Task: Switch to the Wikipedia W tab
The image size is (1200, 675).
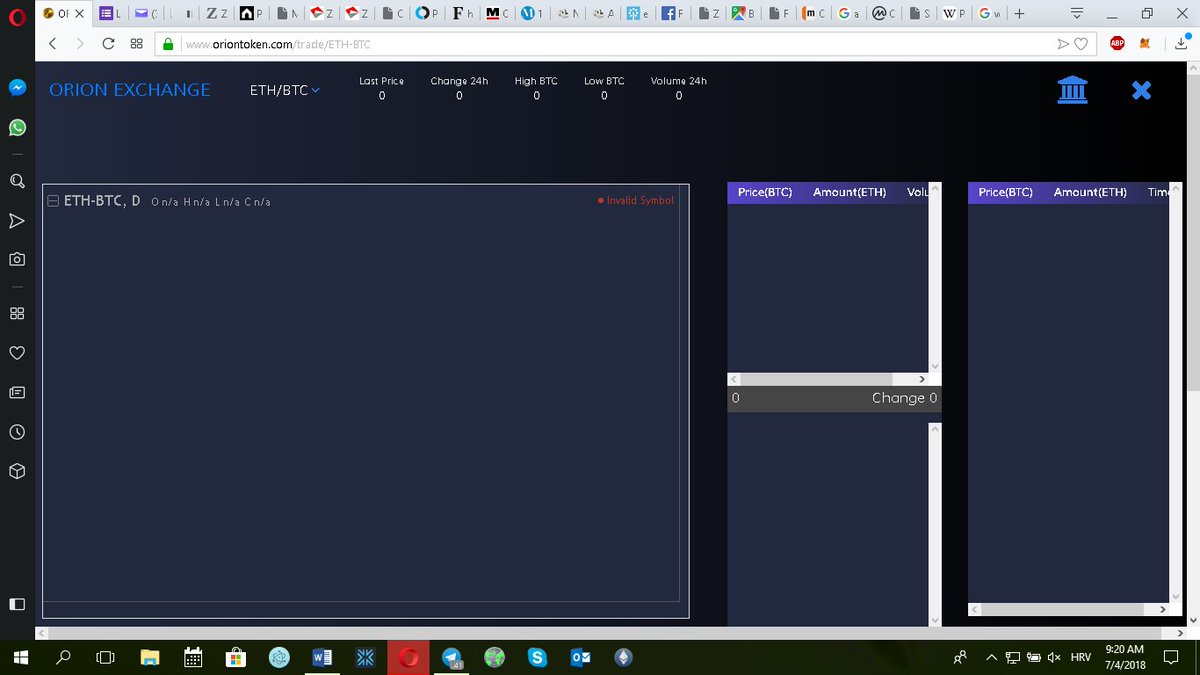Action: [955, 14]
